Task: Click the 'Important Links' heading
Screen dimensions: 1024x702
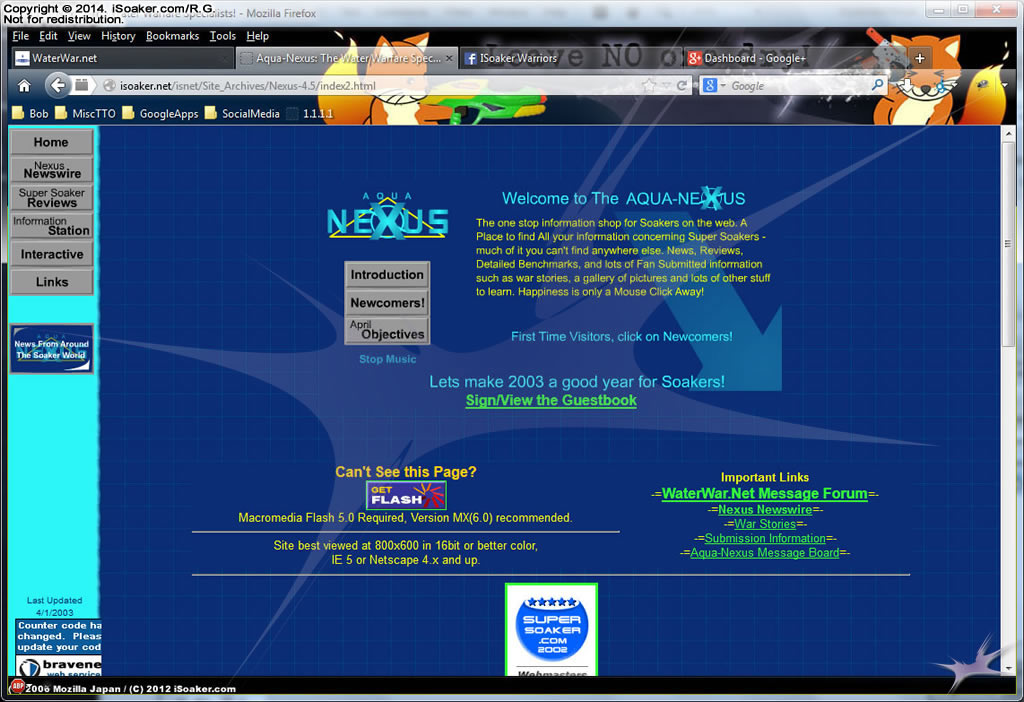Action: click(x=765, y=477)
